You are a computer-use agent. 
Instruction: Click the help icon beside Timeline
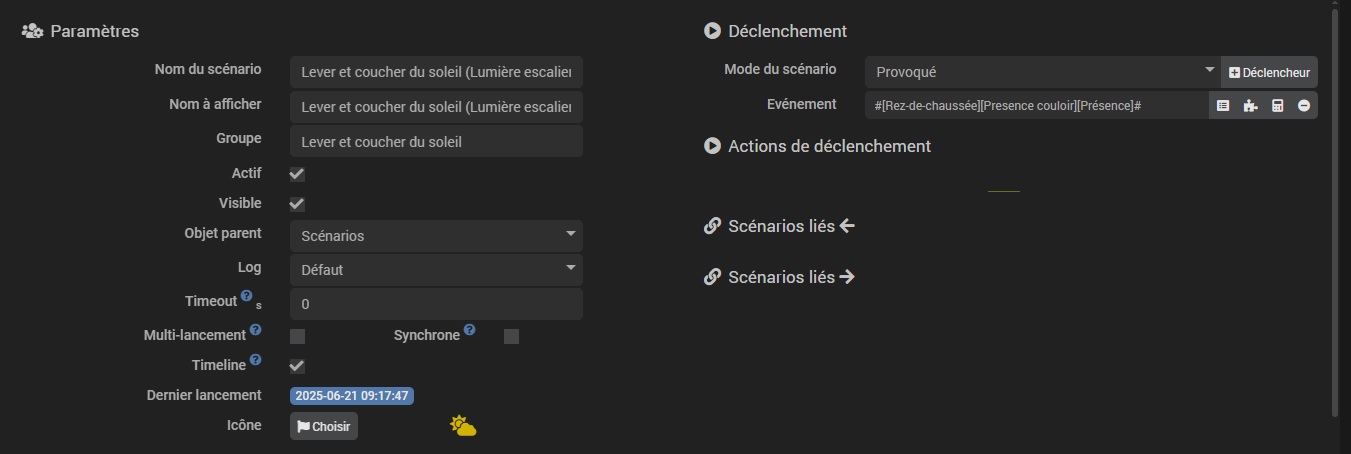click(x=255, y=360)
